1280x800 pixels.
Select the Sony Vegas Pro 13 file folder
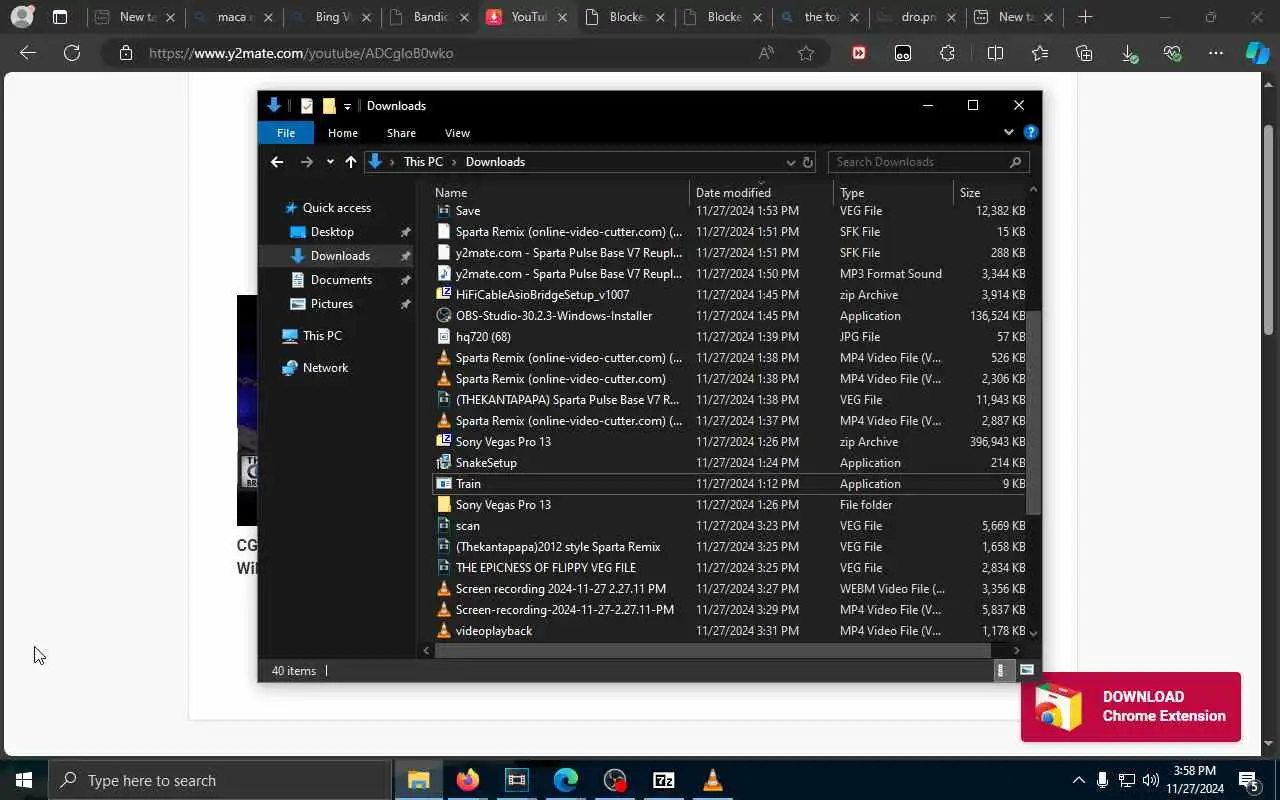tap(730, 505)
